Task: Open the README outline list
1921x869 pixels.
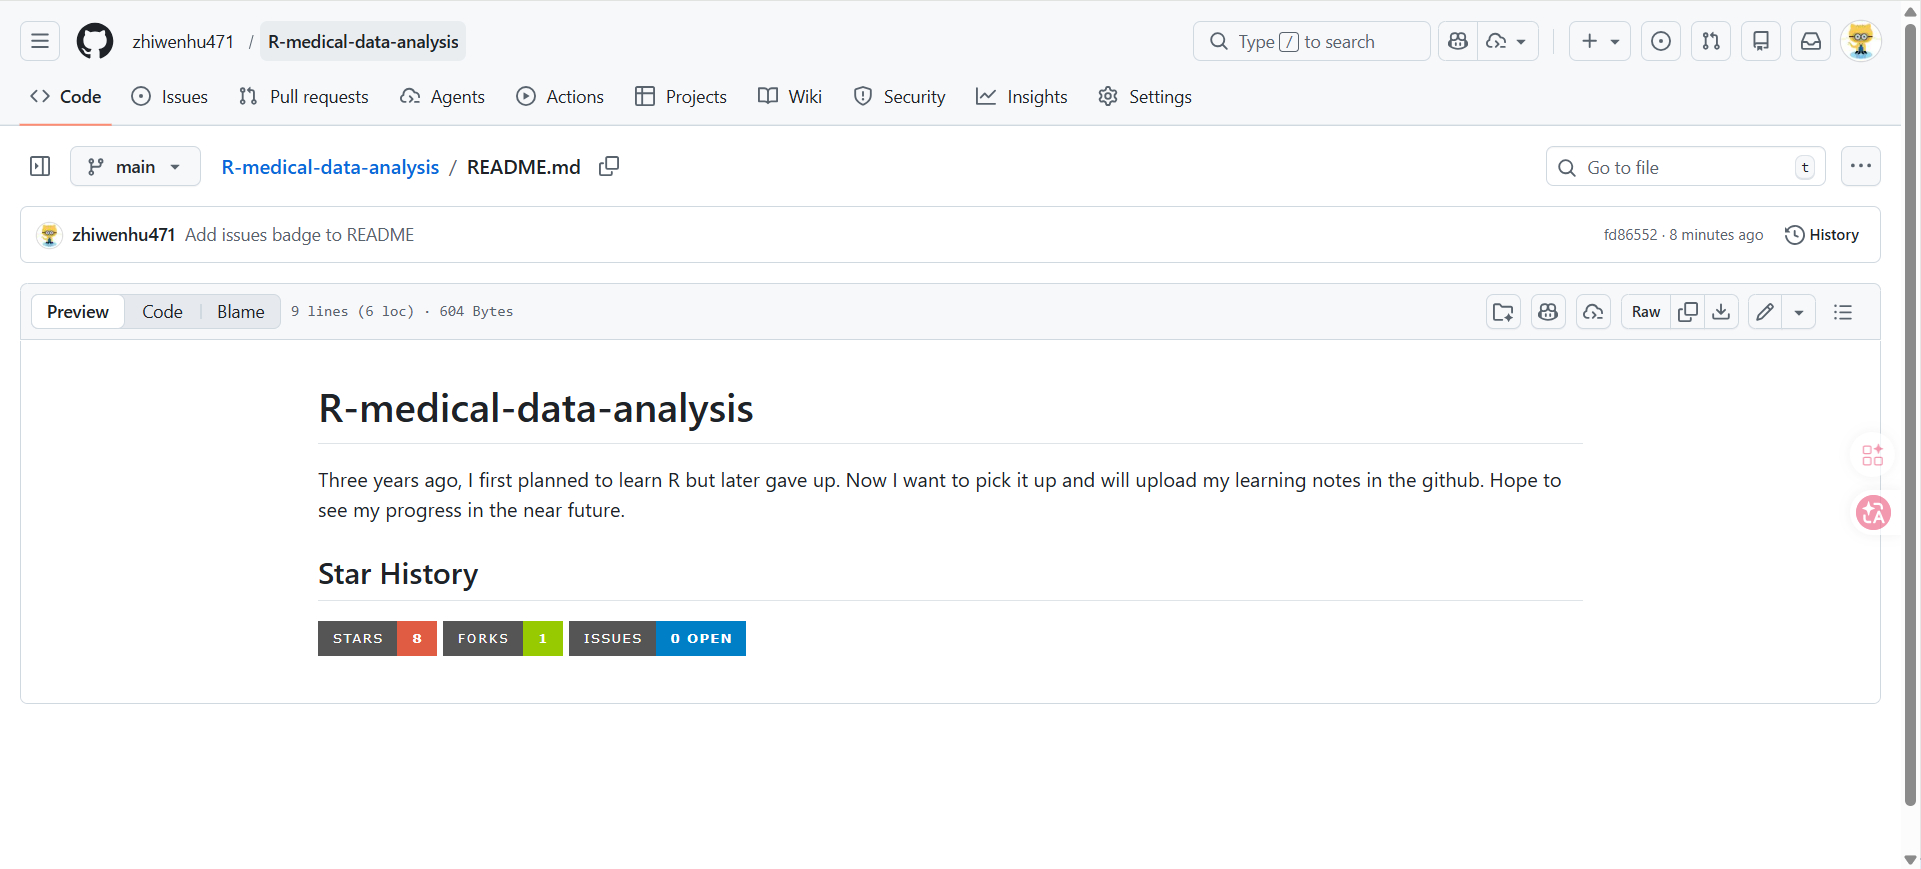Action: coord(1843,312)
